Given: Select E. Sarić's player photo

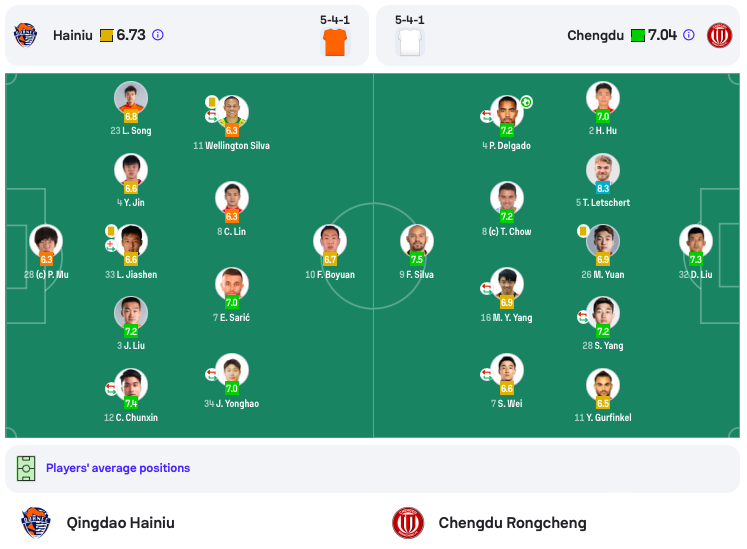Looking at the screenshot, I should pyautogui.click(x=232, y=283).
